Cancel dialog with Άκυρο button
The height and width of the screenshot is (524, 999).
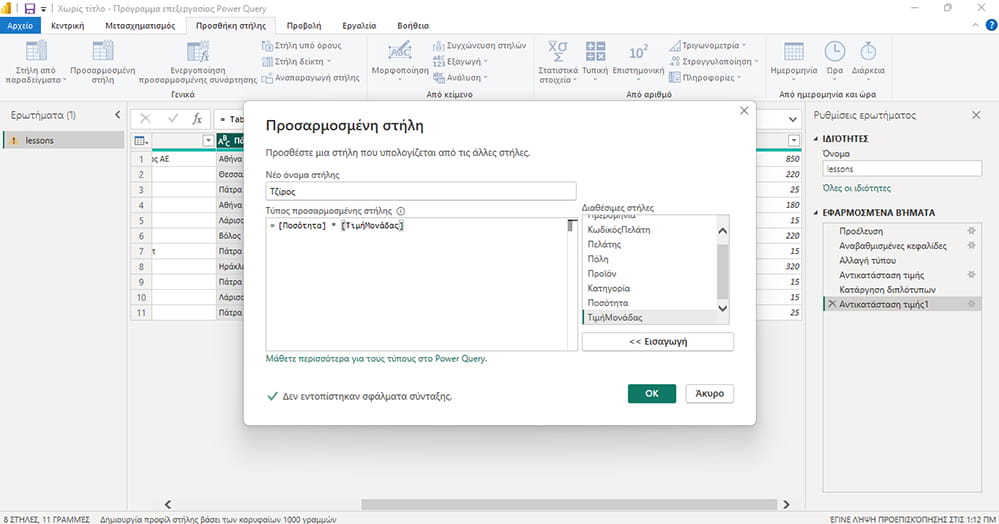coord(710,393)
